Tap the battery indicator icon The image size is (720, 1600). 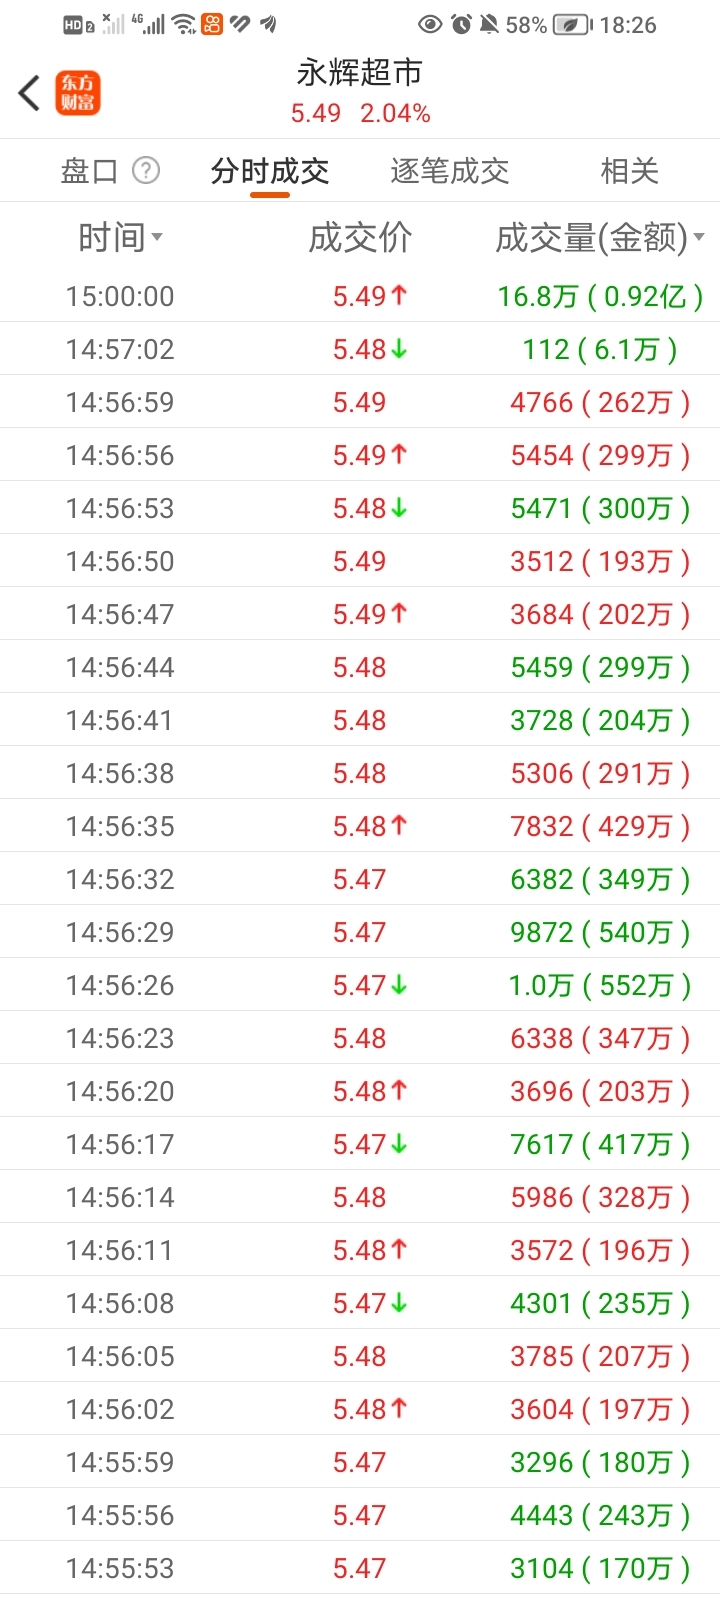[572, 25]
